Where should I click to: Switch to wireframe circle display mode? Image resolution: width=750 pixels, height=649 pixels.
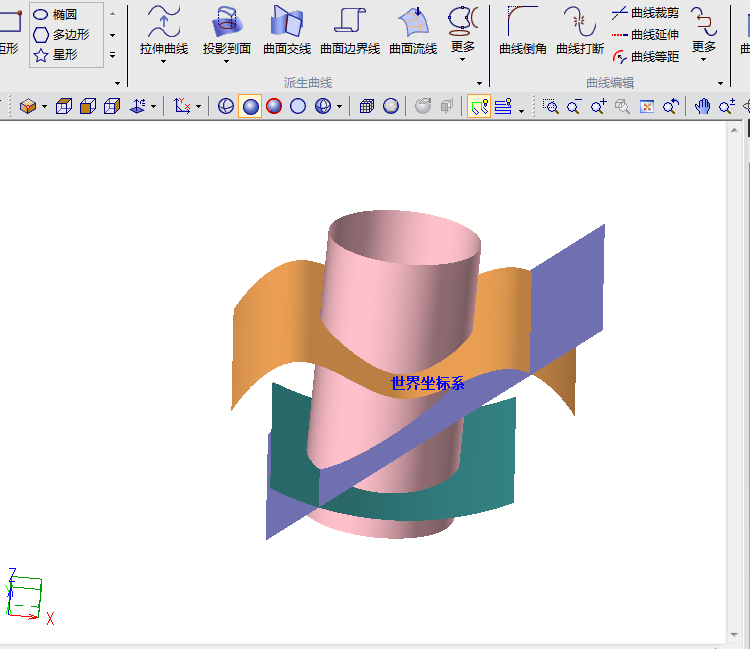coord(298,106)
